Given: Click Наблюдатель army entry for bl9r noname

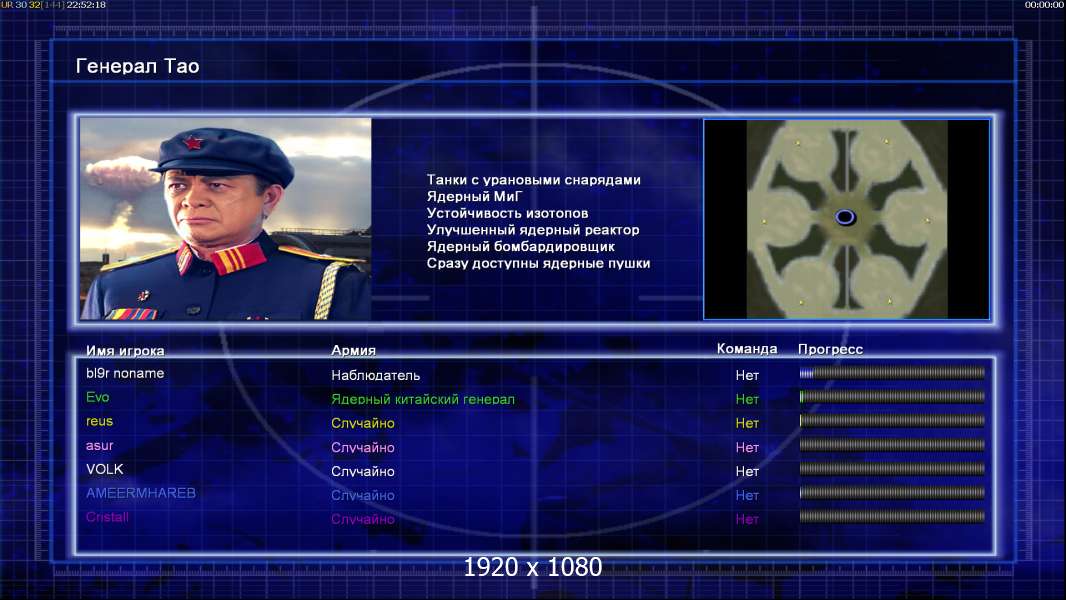Looking at the screenshot, I should click(375, 375).
